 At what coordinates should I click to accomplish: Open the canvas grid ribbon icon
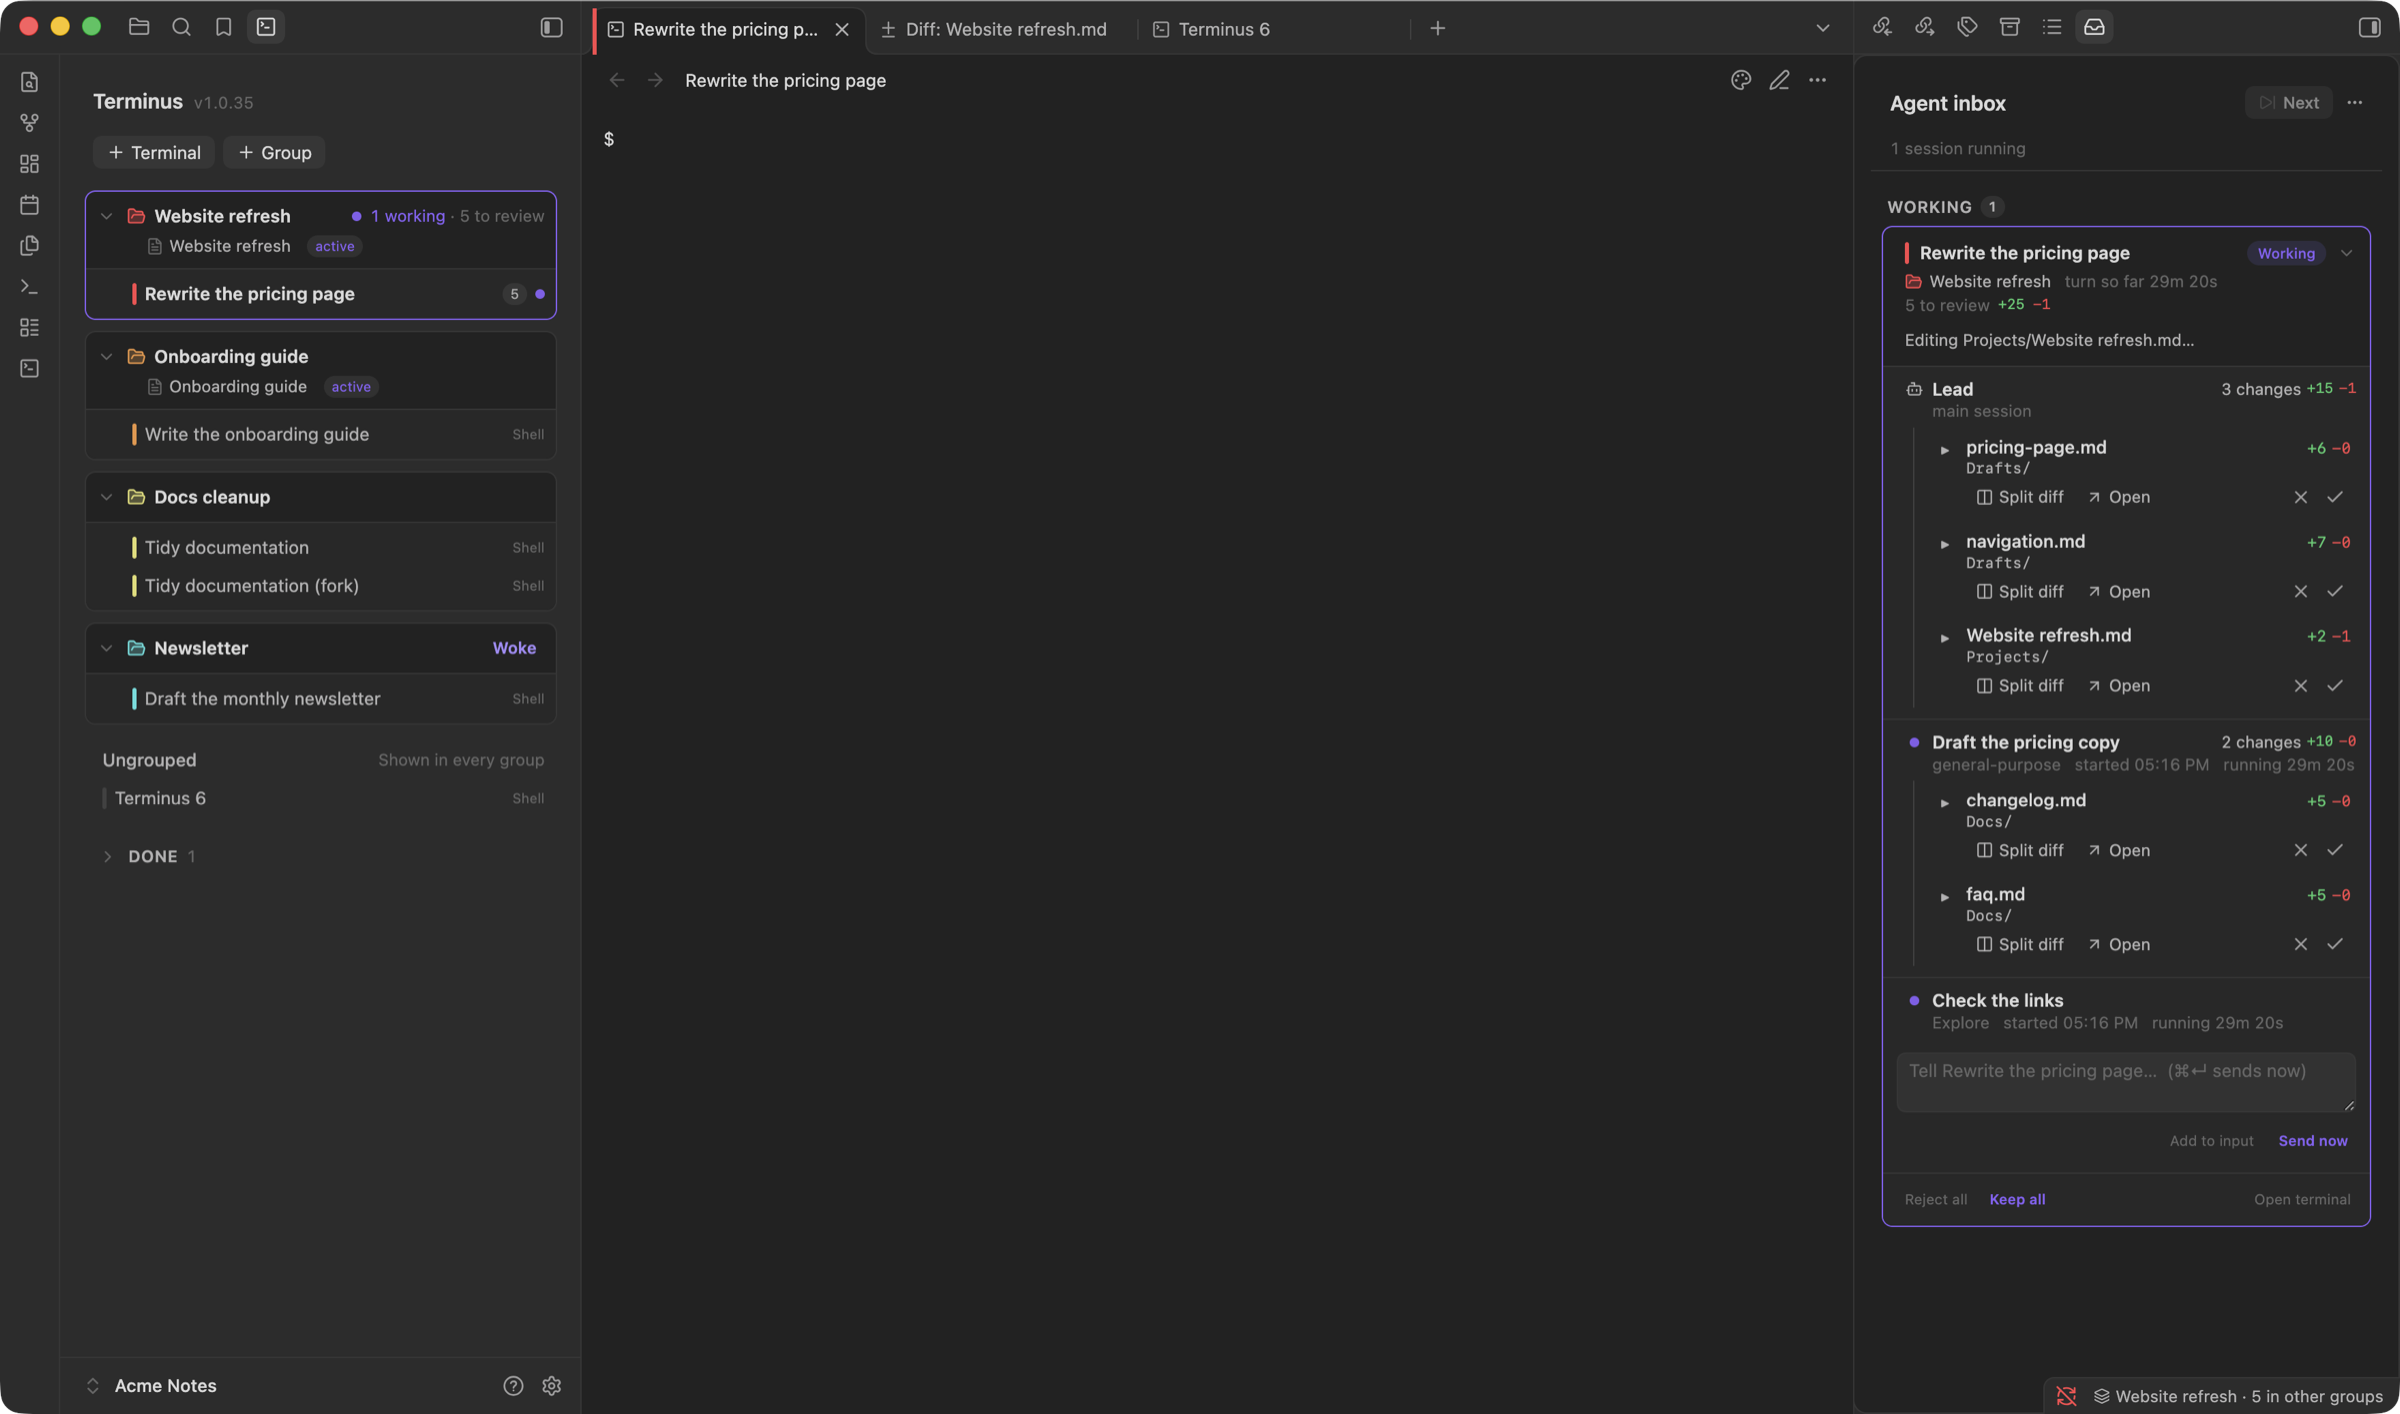point(29,164)
